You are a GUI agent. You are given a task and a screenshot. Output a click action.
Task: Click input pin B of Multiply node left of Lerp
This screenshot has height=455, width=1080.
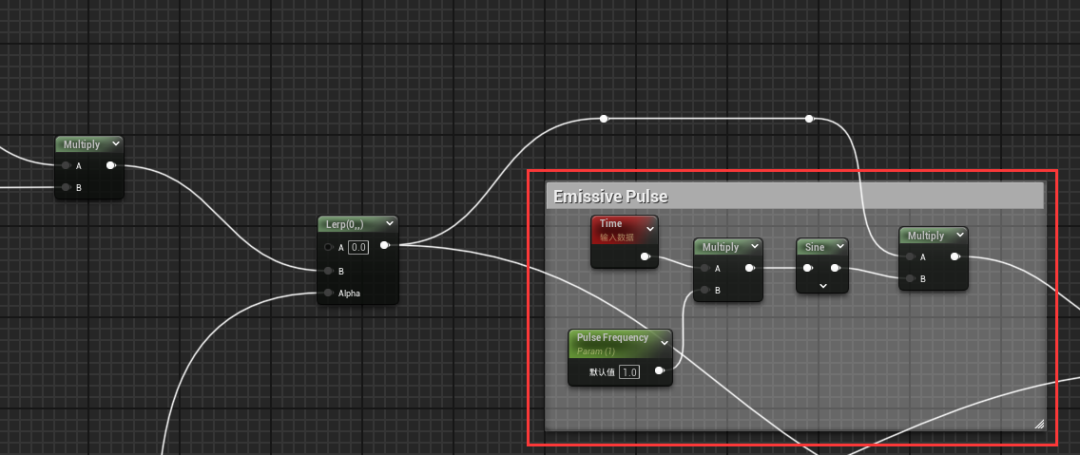point(65,187)
